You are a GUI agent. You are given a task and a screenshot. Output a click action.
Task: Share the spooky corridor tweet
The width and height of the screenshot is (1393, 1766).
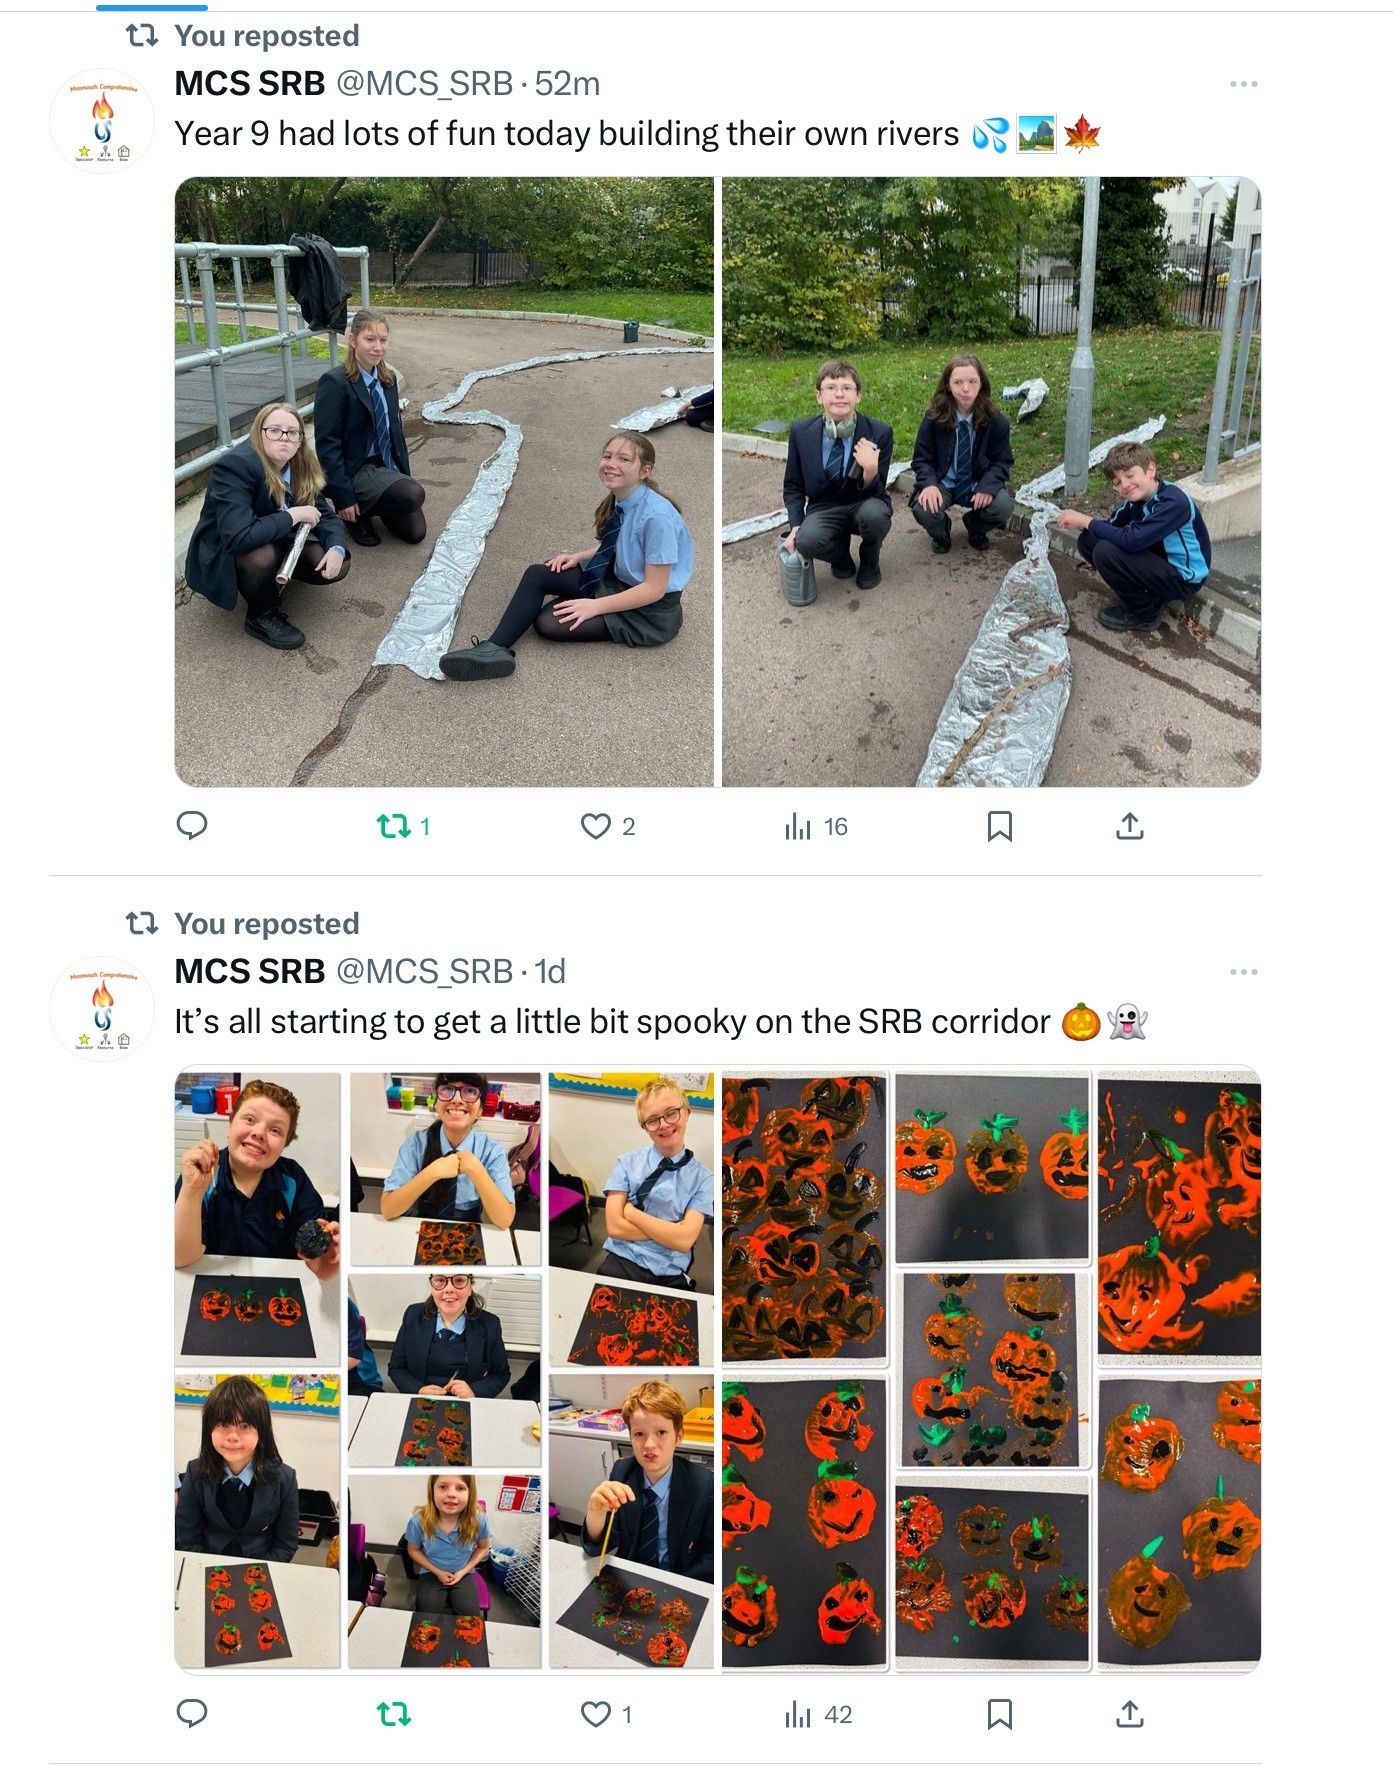tap(1129, 1714)
